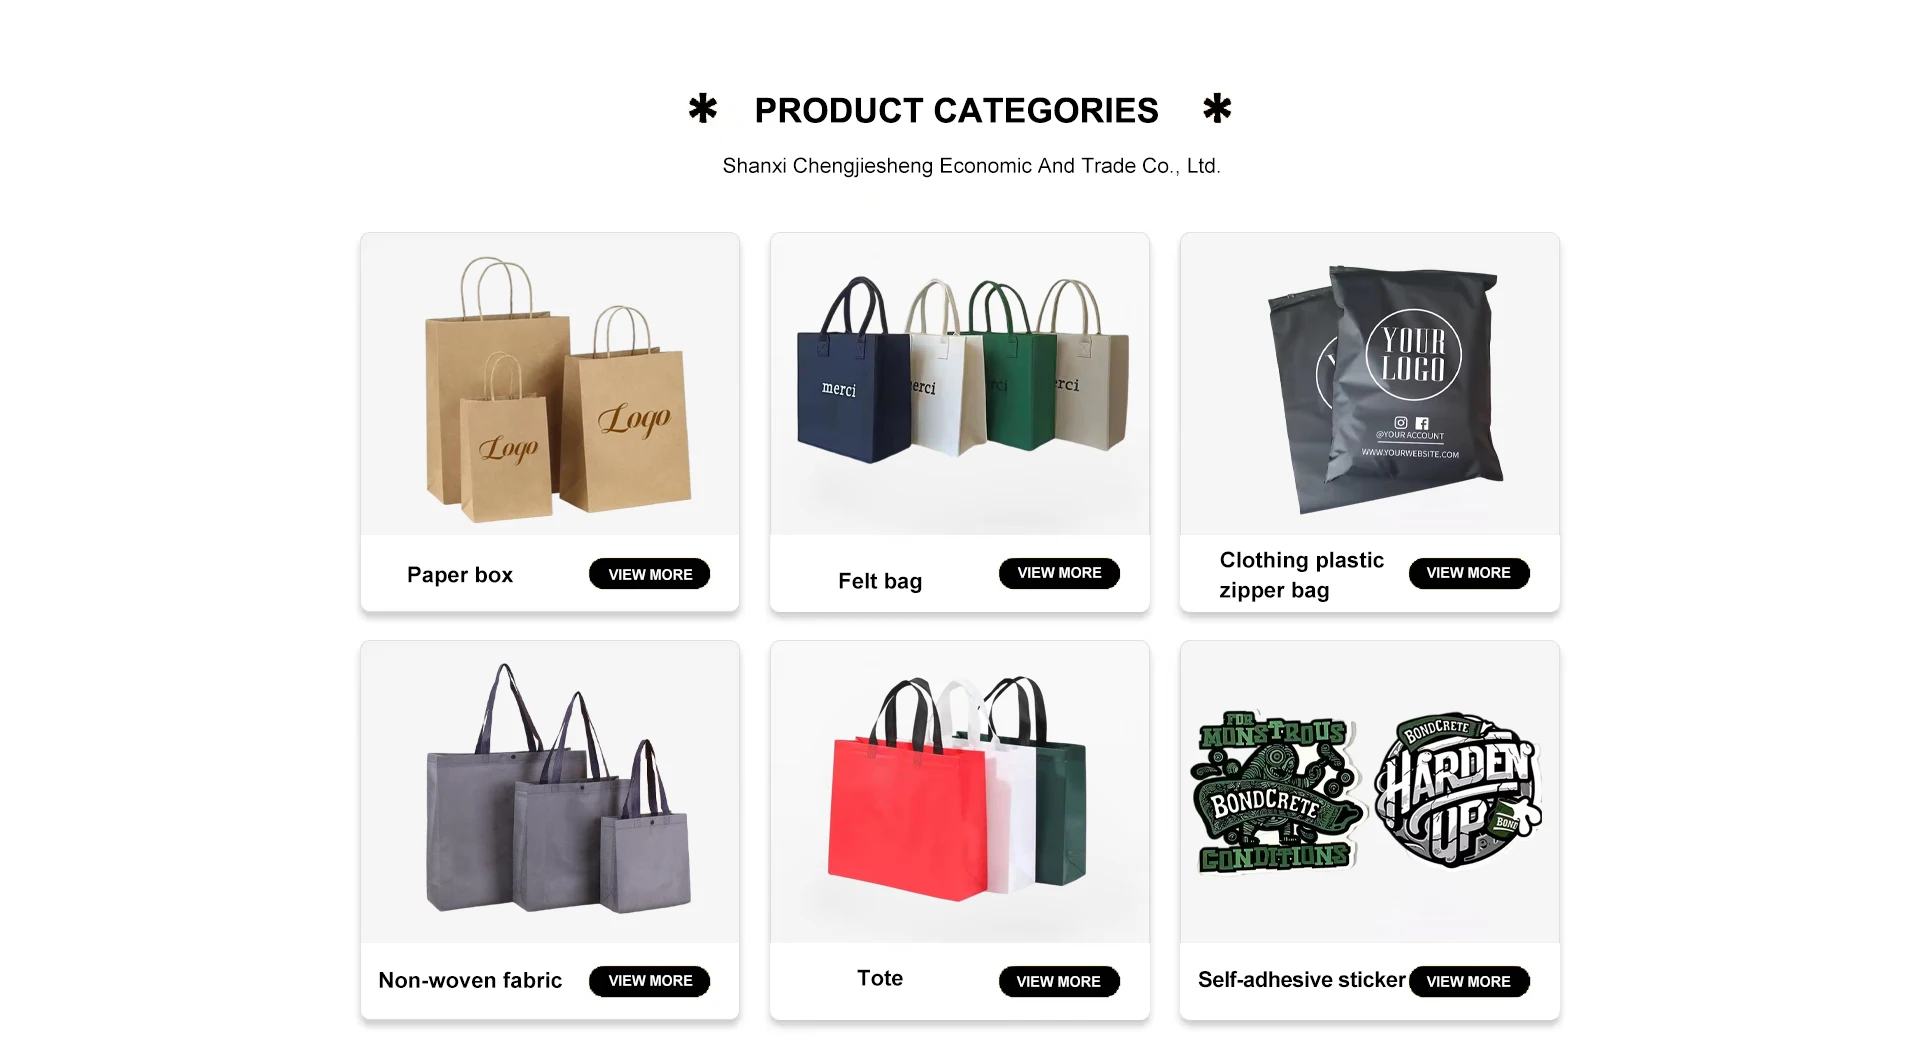Click the Self-adhesive sticker label
The height and width of the screenshot is (1040, 1920).
click(x=1302, y=980)
